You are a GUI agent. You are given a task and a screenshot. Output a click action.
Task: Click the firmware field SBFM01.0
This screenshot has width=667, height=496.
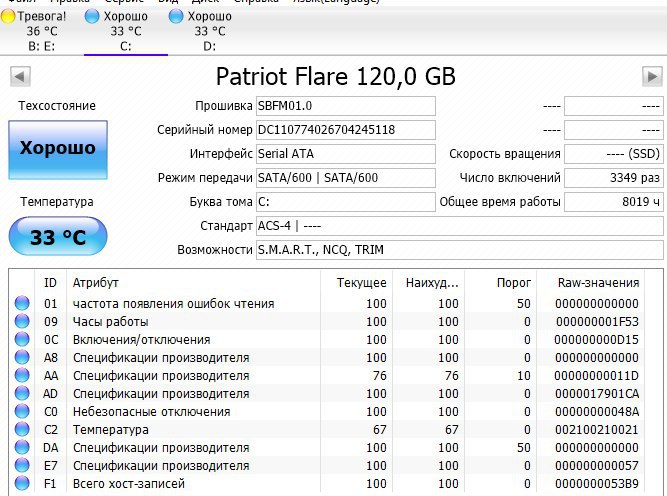pos(346,106)
